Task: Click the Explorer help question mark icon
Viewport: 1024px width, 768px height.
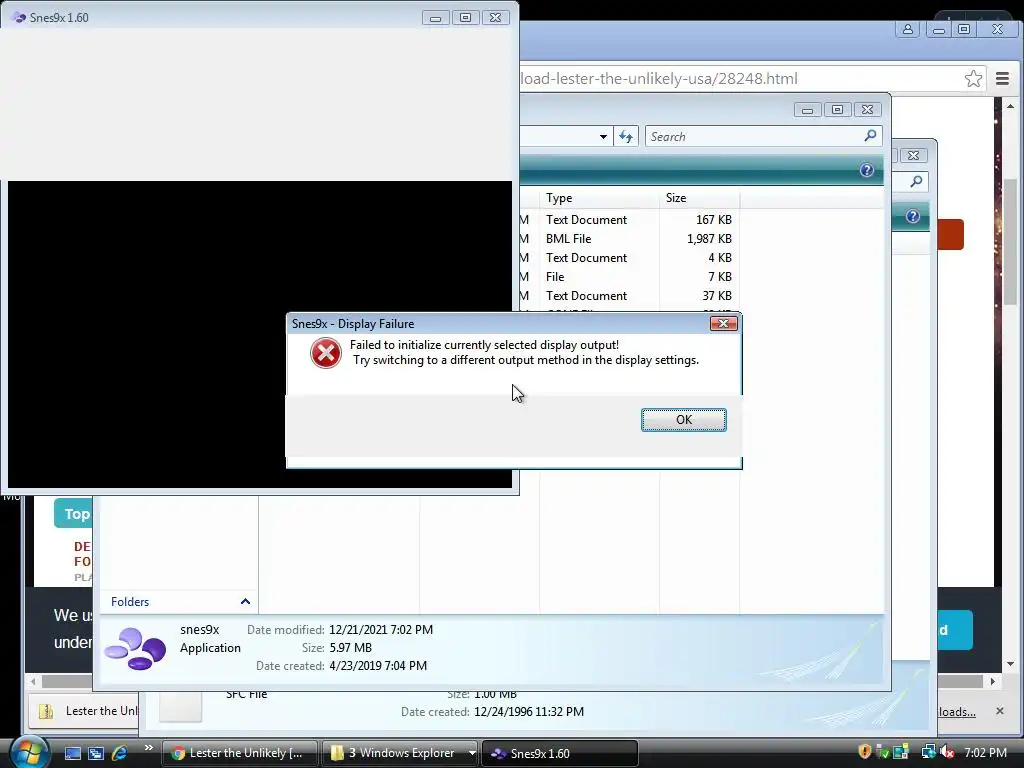Action: 867,170
